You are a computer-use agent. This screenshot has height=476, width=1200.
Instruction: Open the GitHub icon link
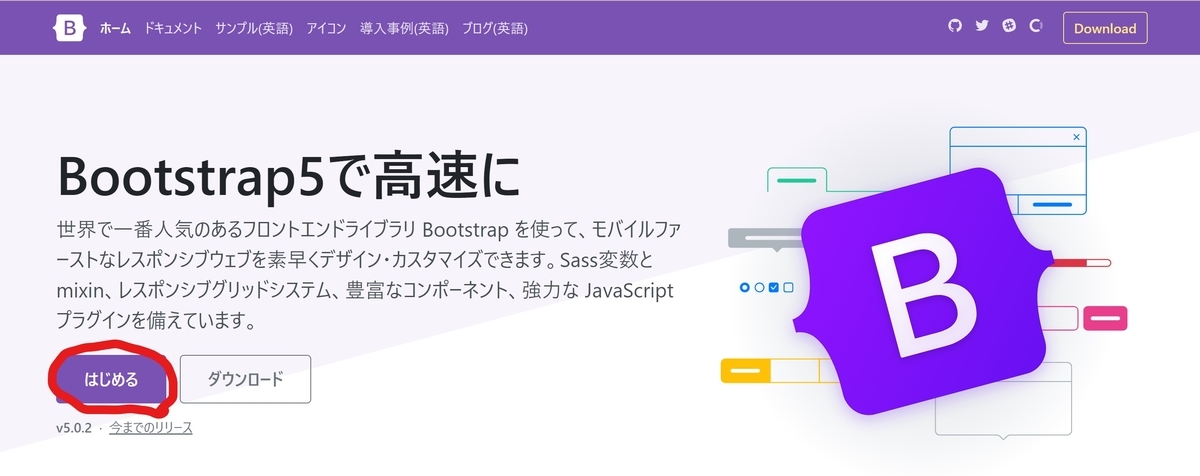pos(955,27)
